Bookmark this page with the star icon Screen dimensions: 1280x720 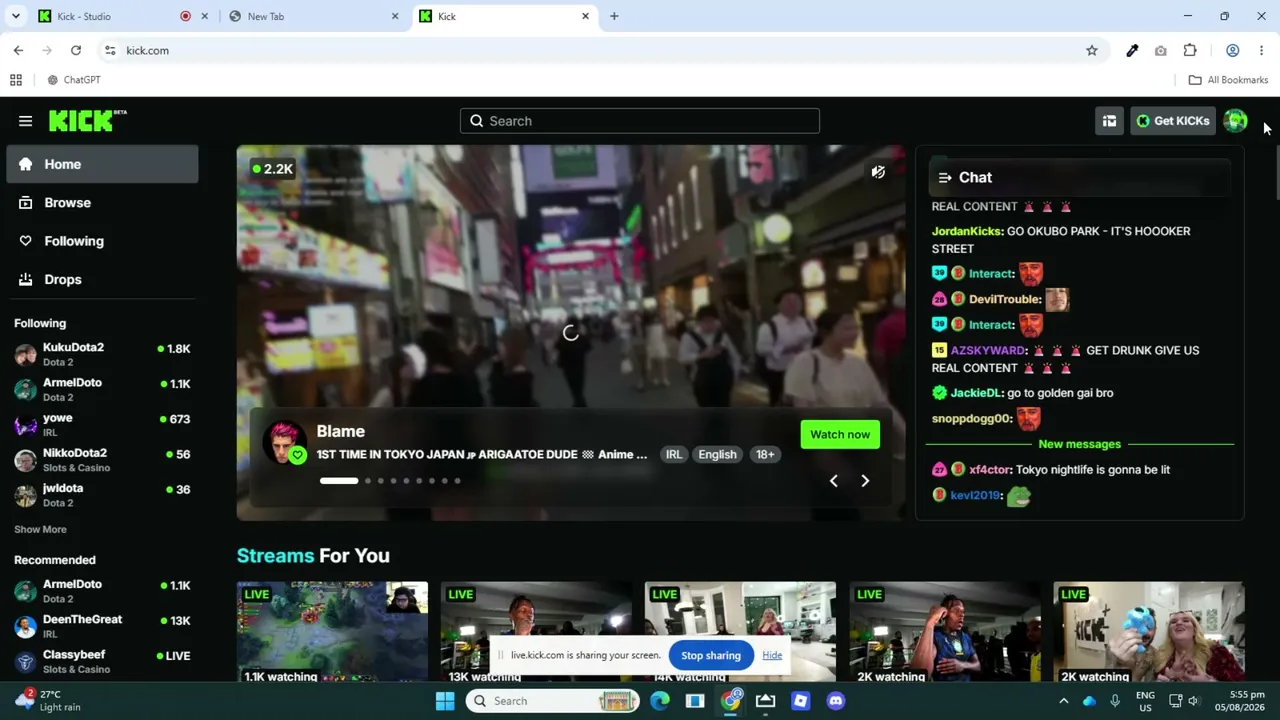1092,50
